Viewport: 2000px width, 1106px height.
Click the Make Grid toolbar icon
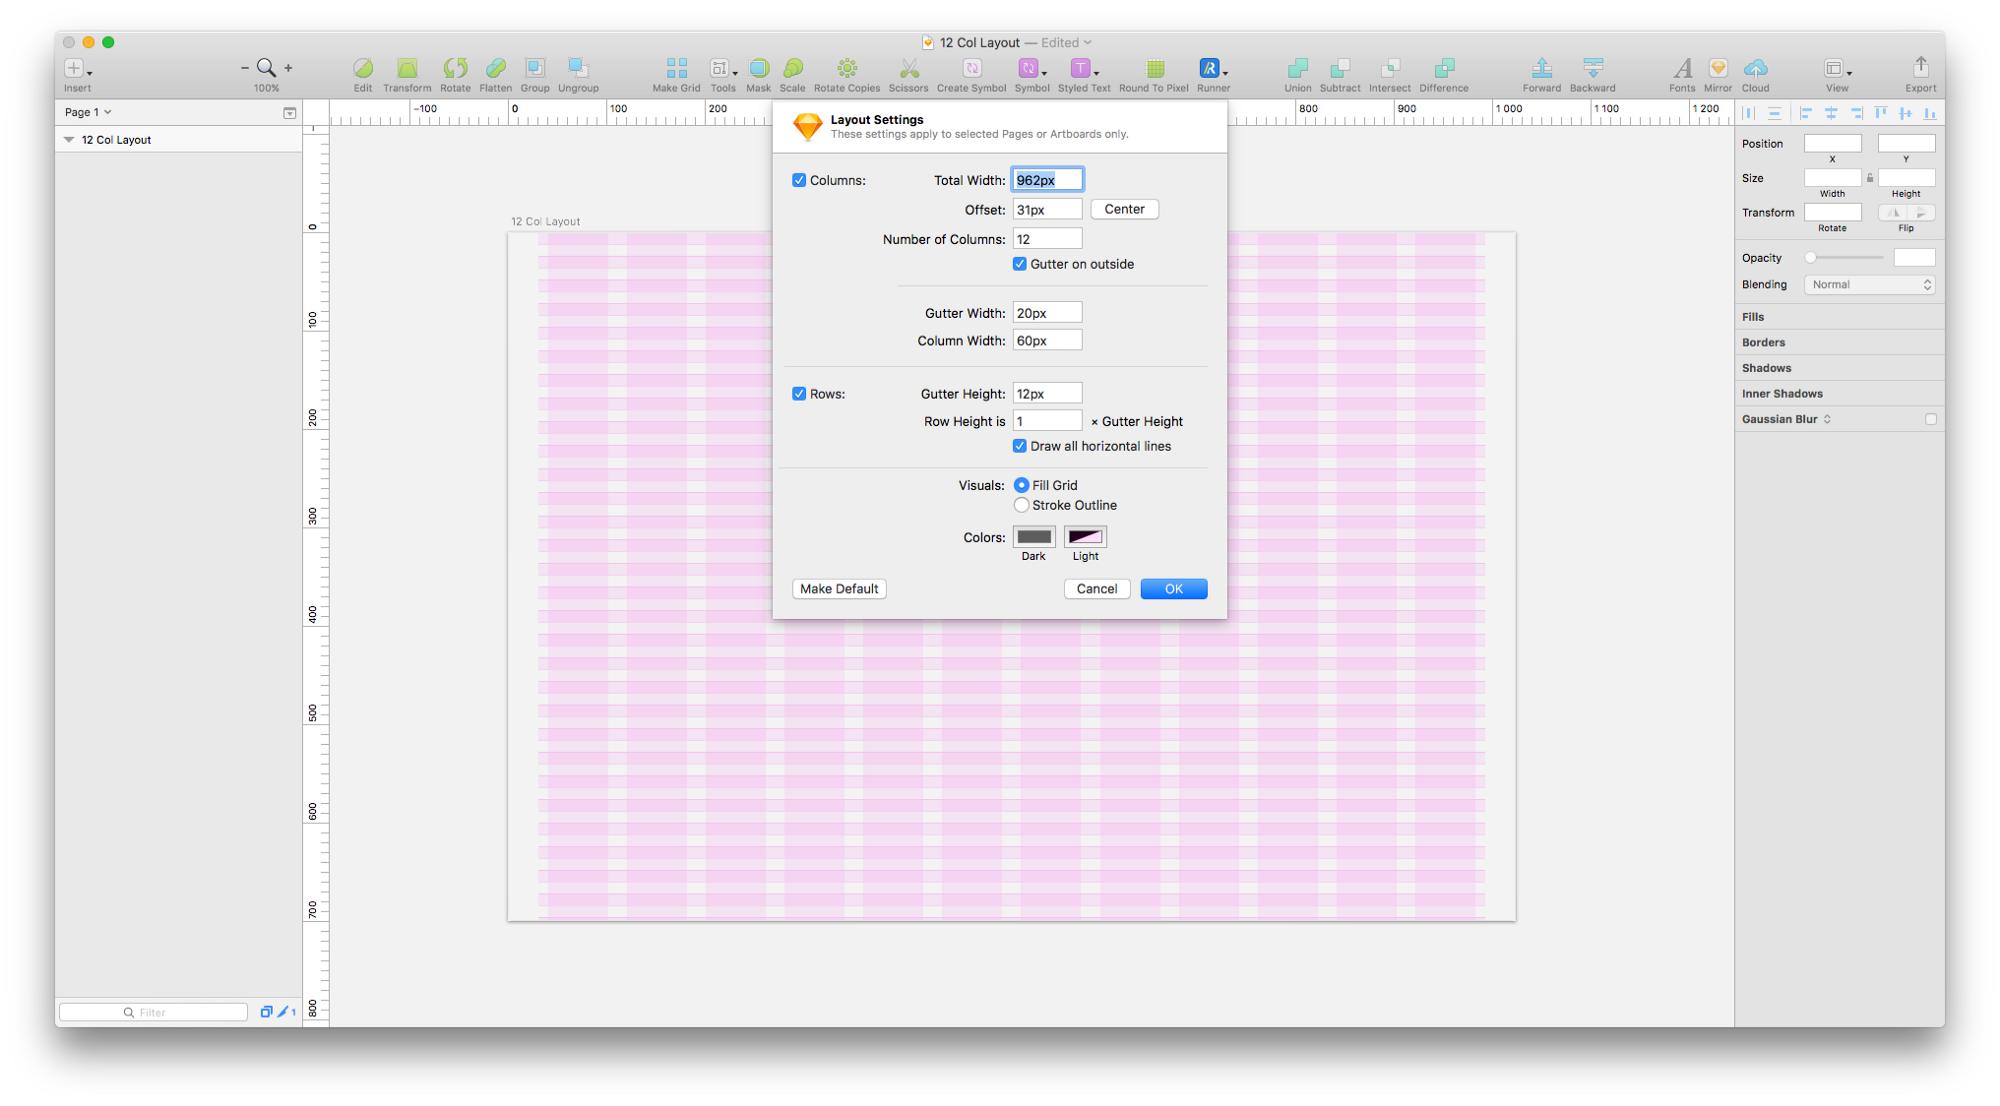676,68
